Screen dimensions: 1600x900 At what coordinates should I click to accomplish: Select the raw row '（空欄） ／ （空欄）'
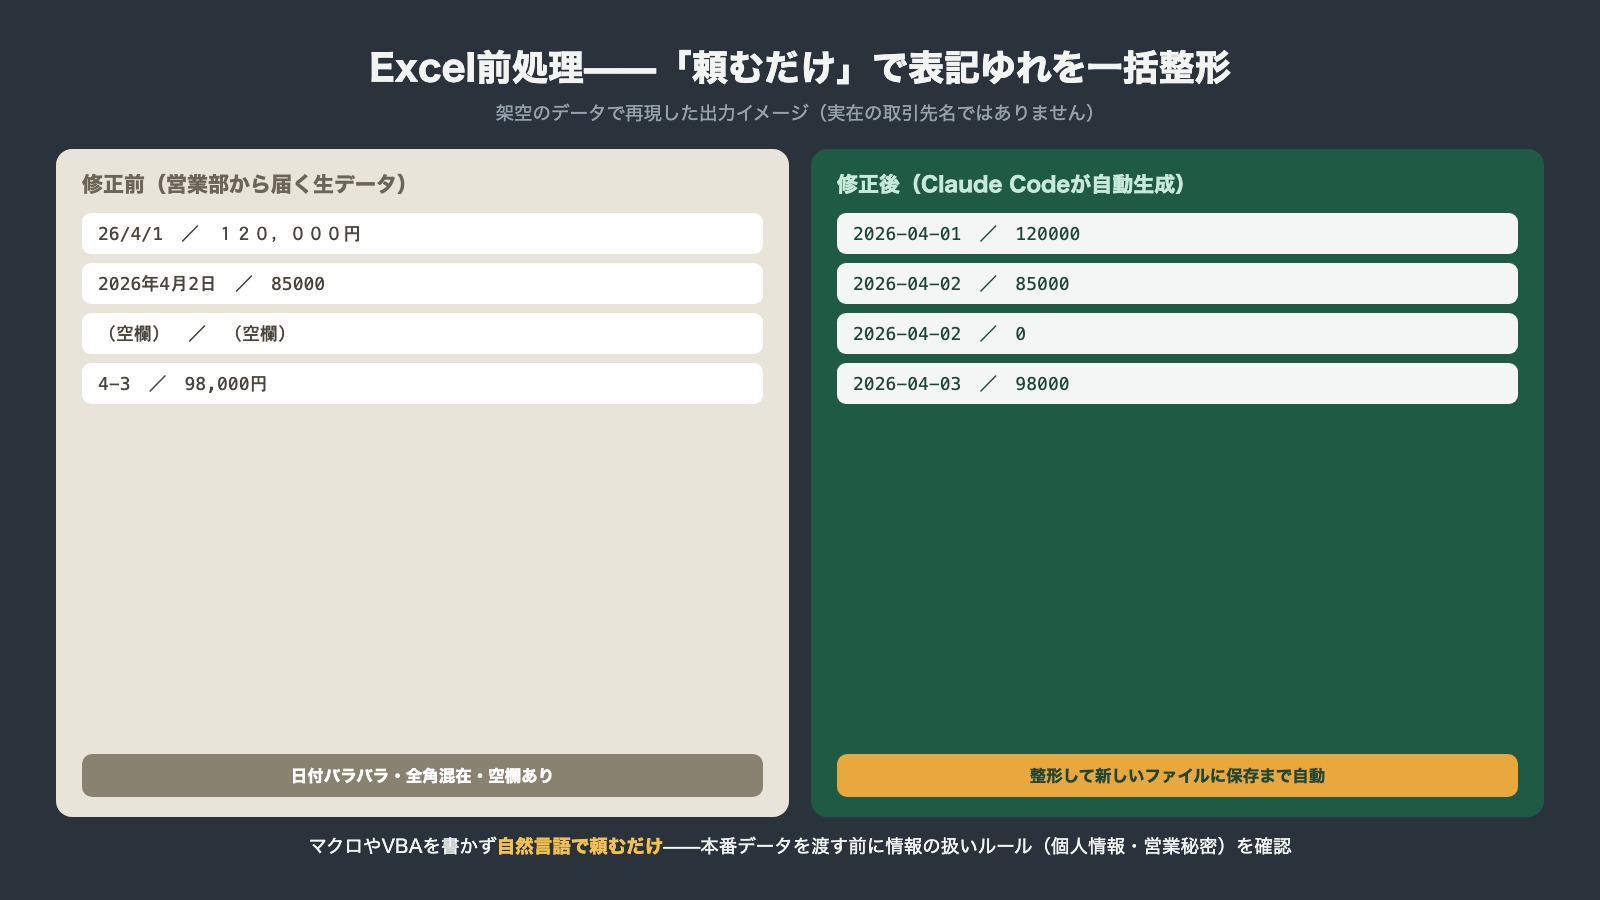point(422,333)
